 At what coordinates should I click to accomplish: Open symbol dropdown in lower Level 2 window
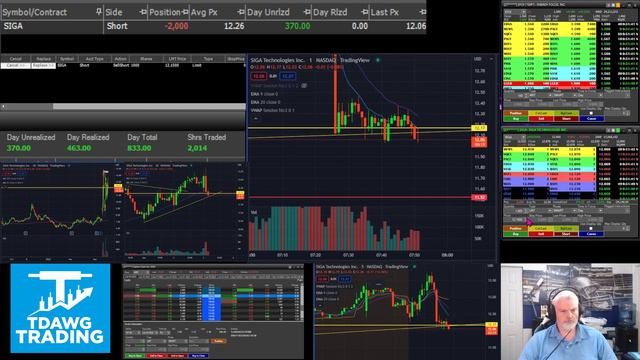coord(523,137)
